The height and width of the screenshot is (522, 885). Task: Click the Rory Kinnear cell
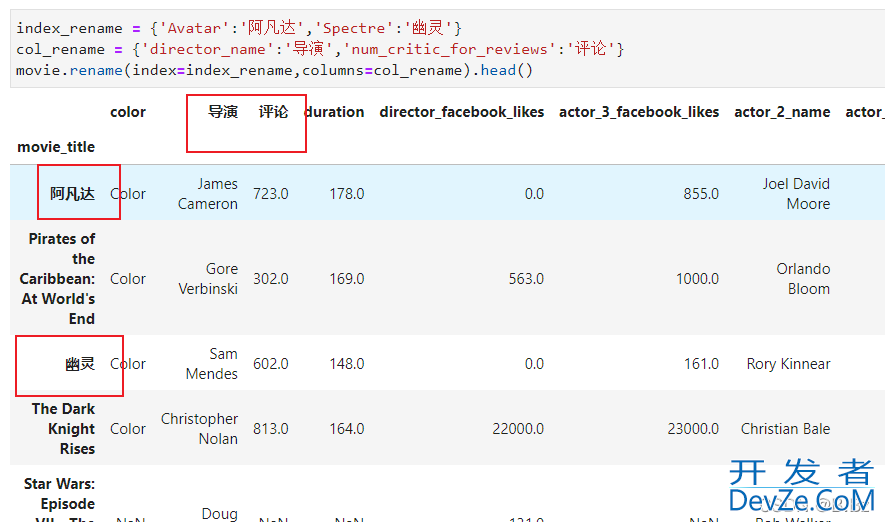point(788,363)
